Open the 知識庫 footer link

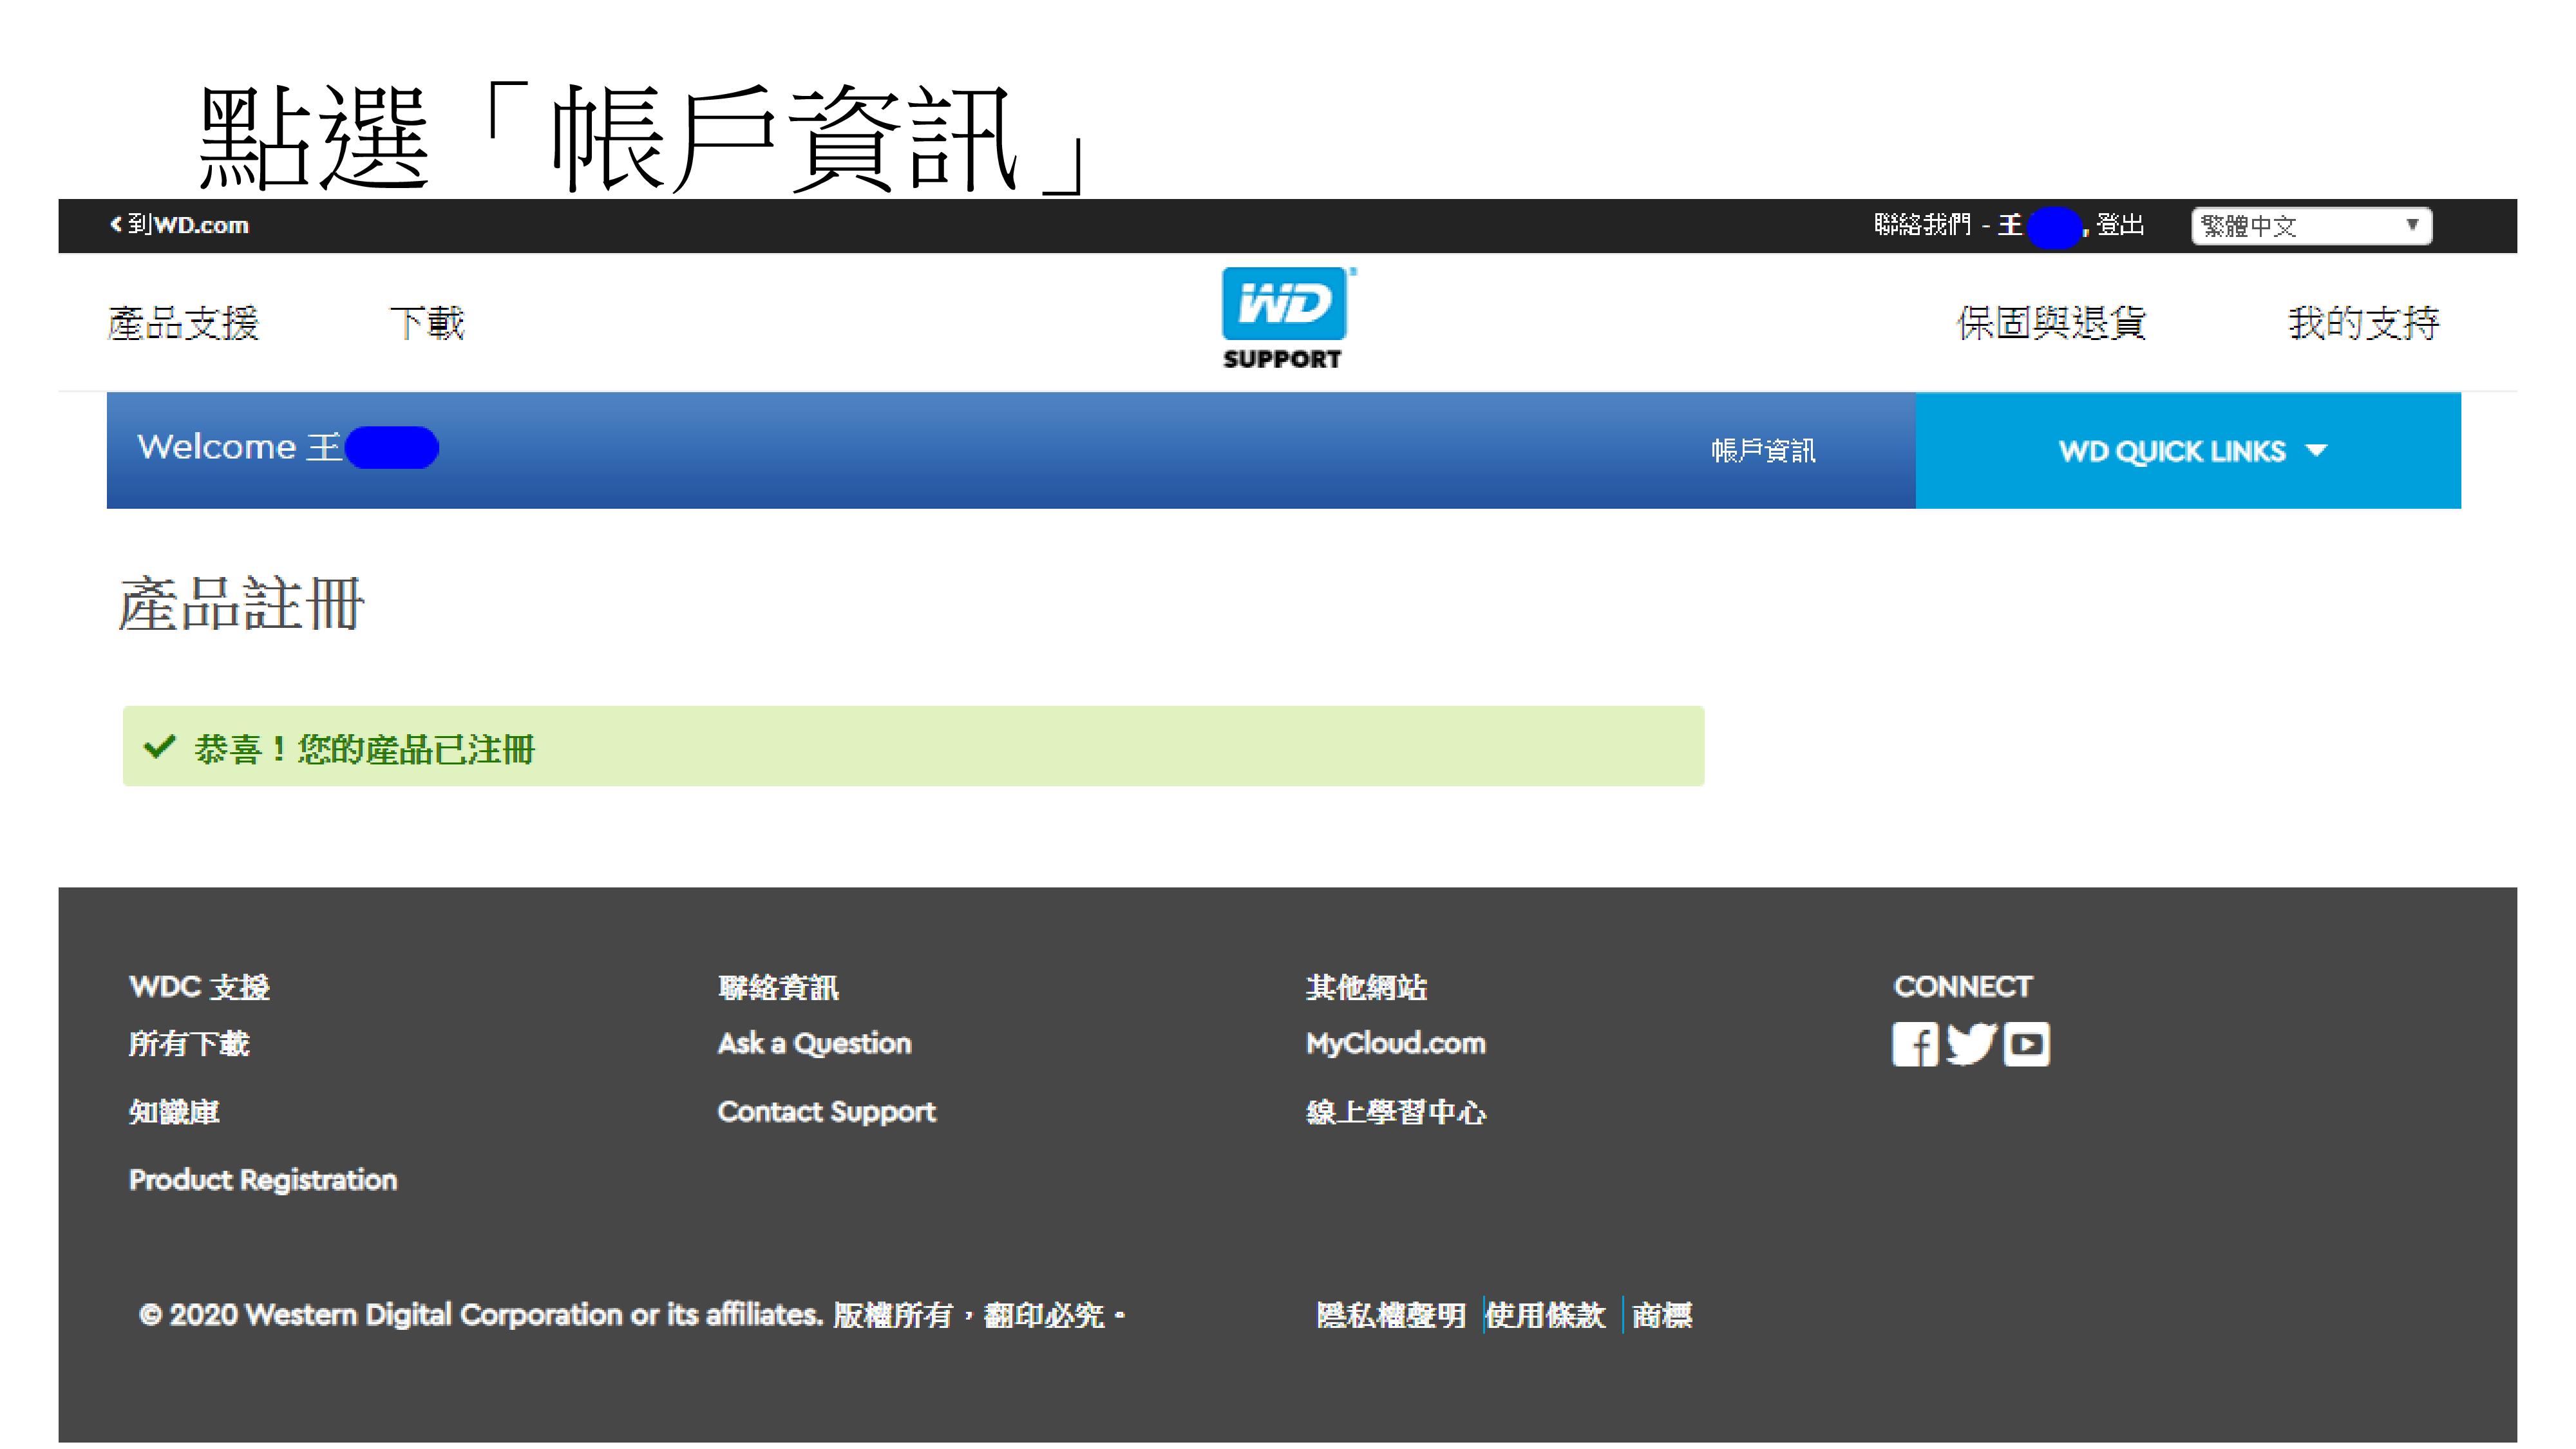coord(174,1112)
